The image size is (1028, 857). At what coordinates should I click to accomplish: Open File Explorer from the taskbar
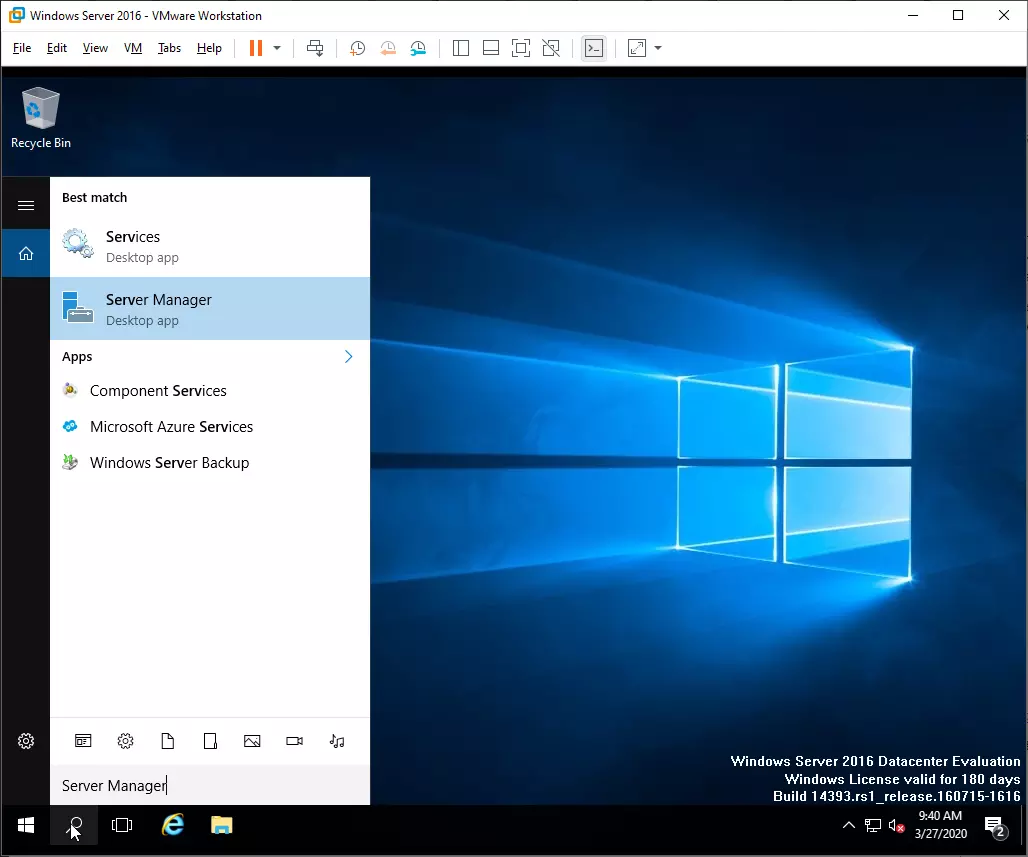click(222, 826)
